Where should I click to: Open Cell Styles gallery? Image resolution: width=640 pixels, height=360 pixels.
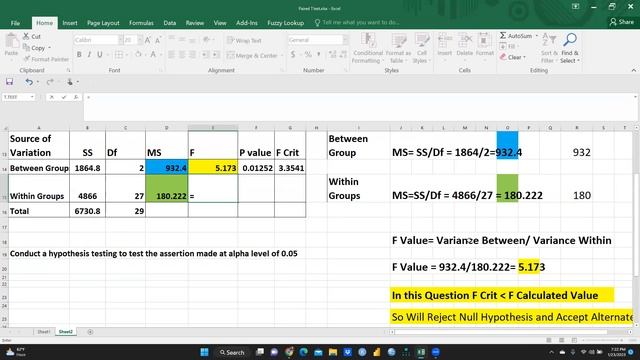421,48
